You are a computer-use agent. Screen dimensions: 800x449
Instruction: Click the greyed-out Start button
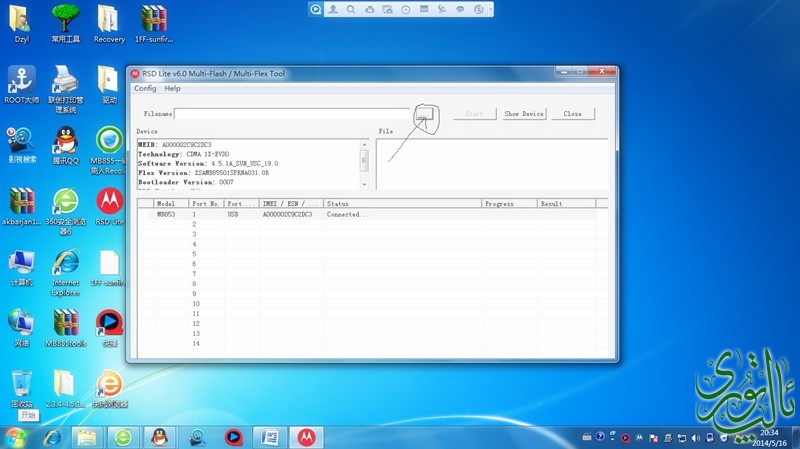pos(474,114)
